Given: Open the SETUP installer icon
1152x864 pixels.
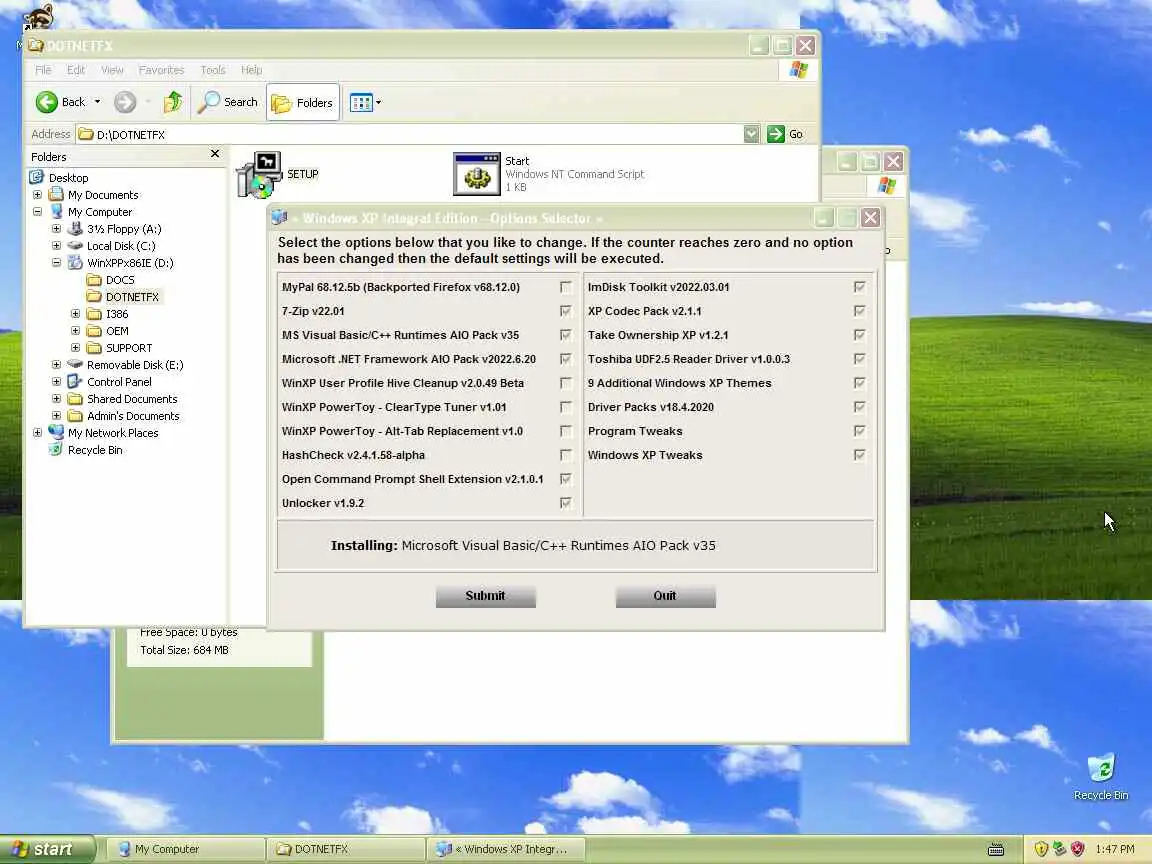Looking at the screenshot, I should pos(258,174).
